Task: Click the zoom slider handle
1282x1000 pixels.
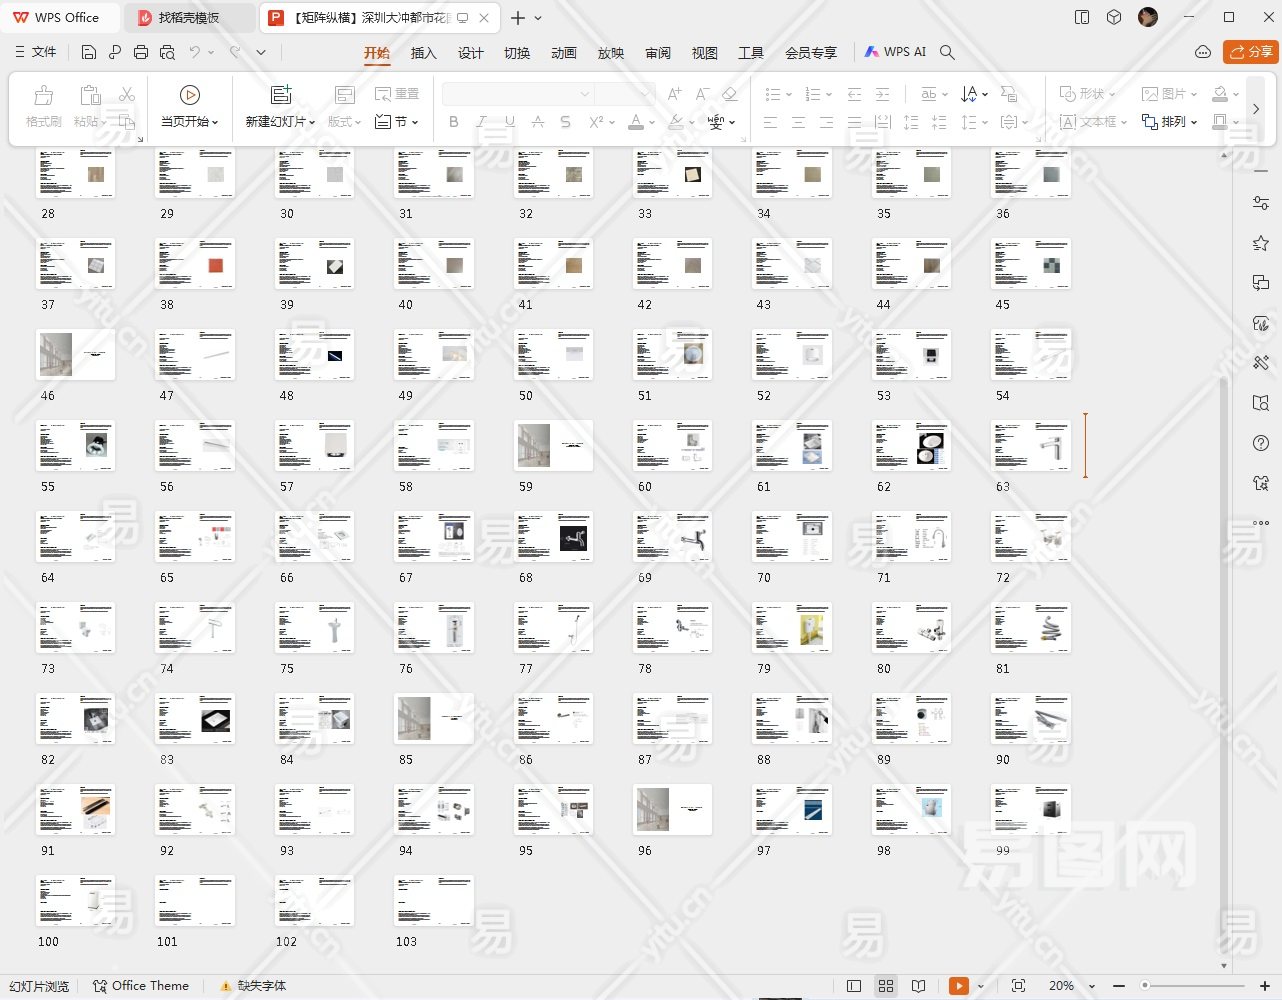Action: point(1145,986)
